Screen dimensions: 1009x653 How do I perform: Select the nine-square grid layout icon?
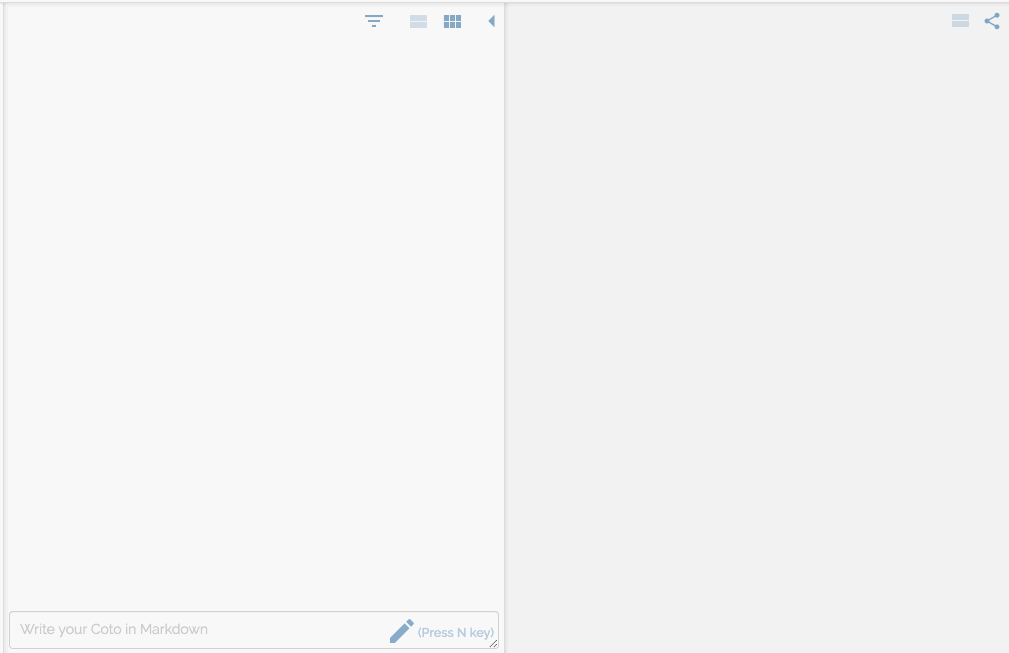point(452,21)
